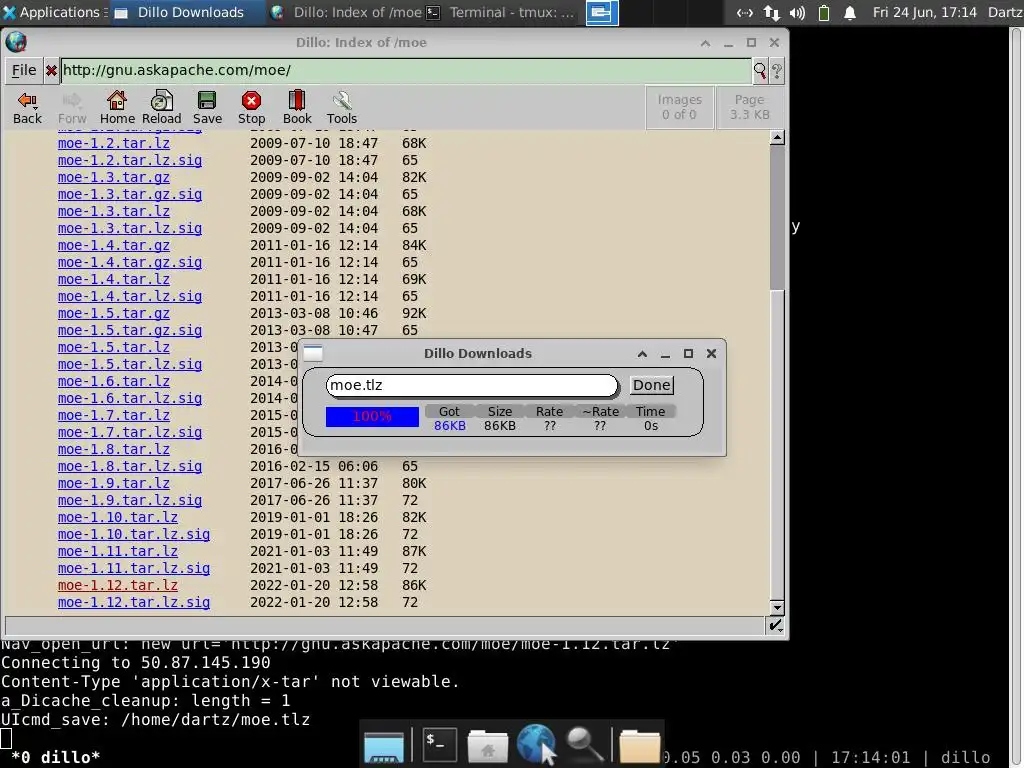Click the '2022-01-20 12:58' date of moe-1.12.tar.lz
Image resolution: width=1024 pixels, height=768 pixels.
313,585
